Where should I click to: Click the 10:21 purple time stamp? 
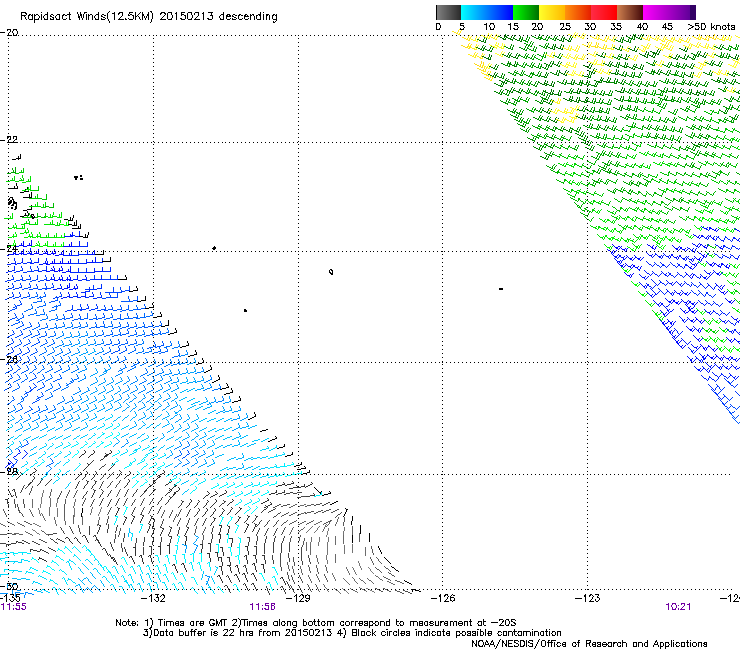click(678, 607)
